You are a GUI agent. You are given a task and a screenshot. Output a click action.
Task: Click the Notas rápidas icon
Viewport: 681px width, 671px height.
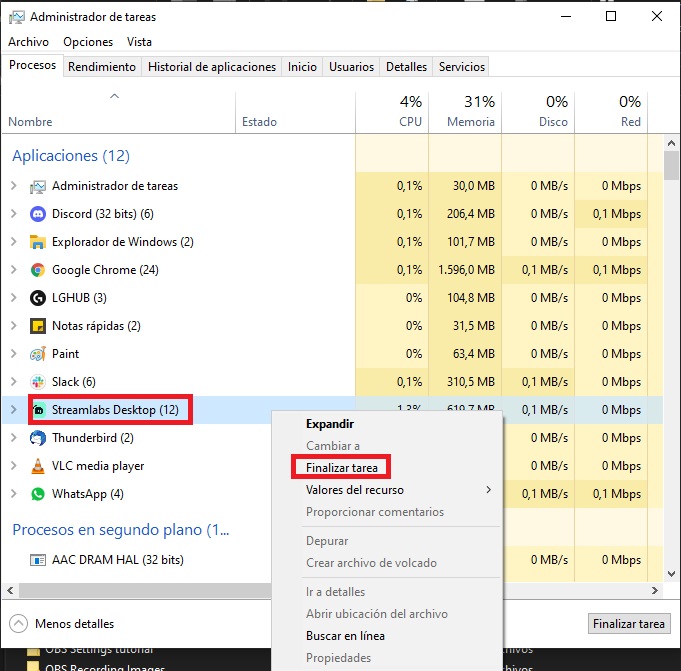point(38,326)
